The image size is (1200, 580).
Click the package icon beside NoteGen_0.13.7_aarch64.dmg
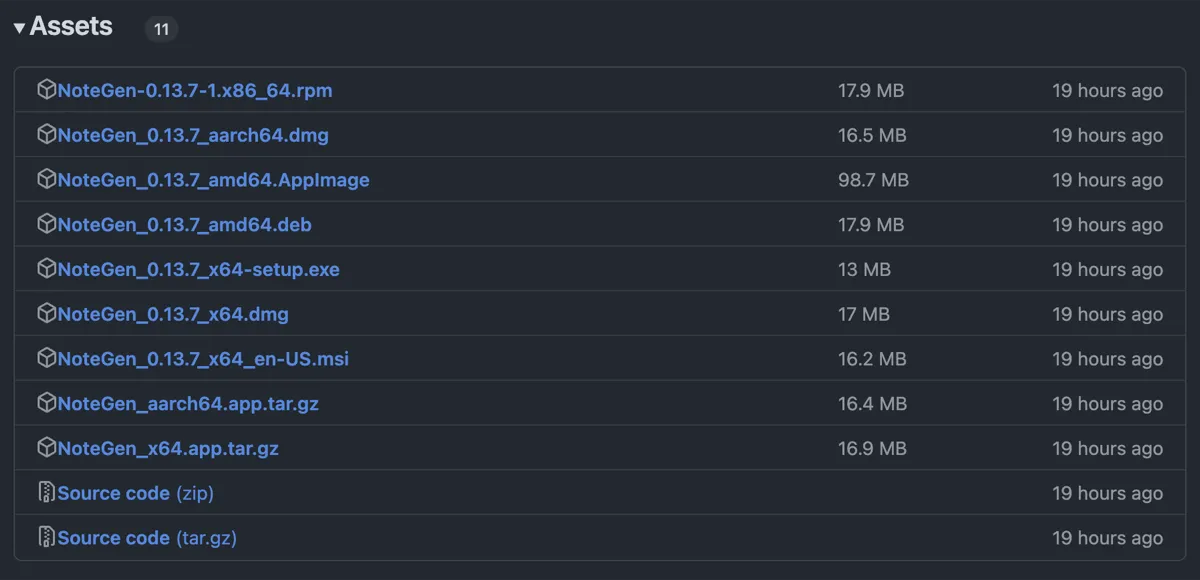point(46,135)
